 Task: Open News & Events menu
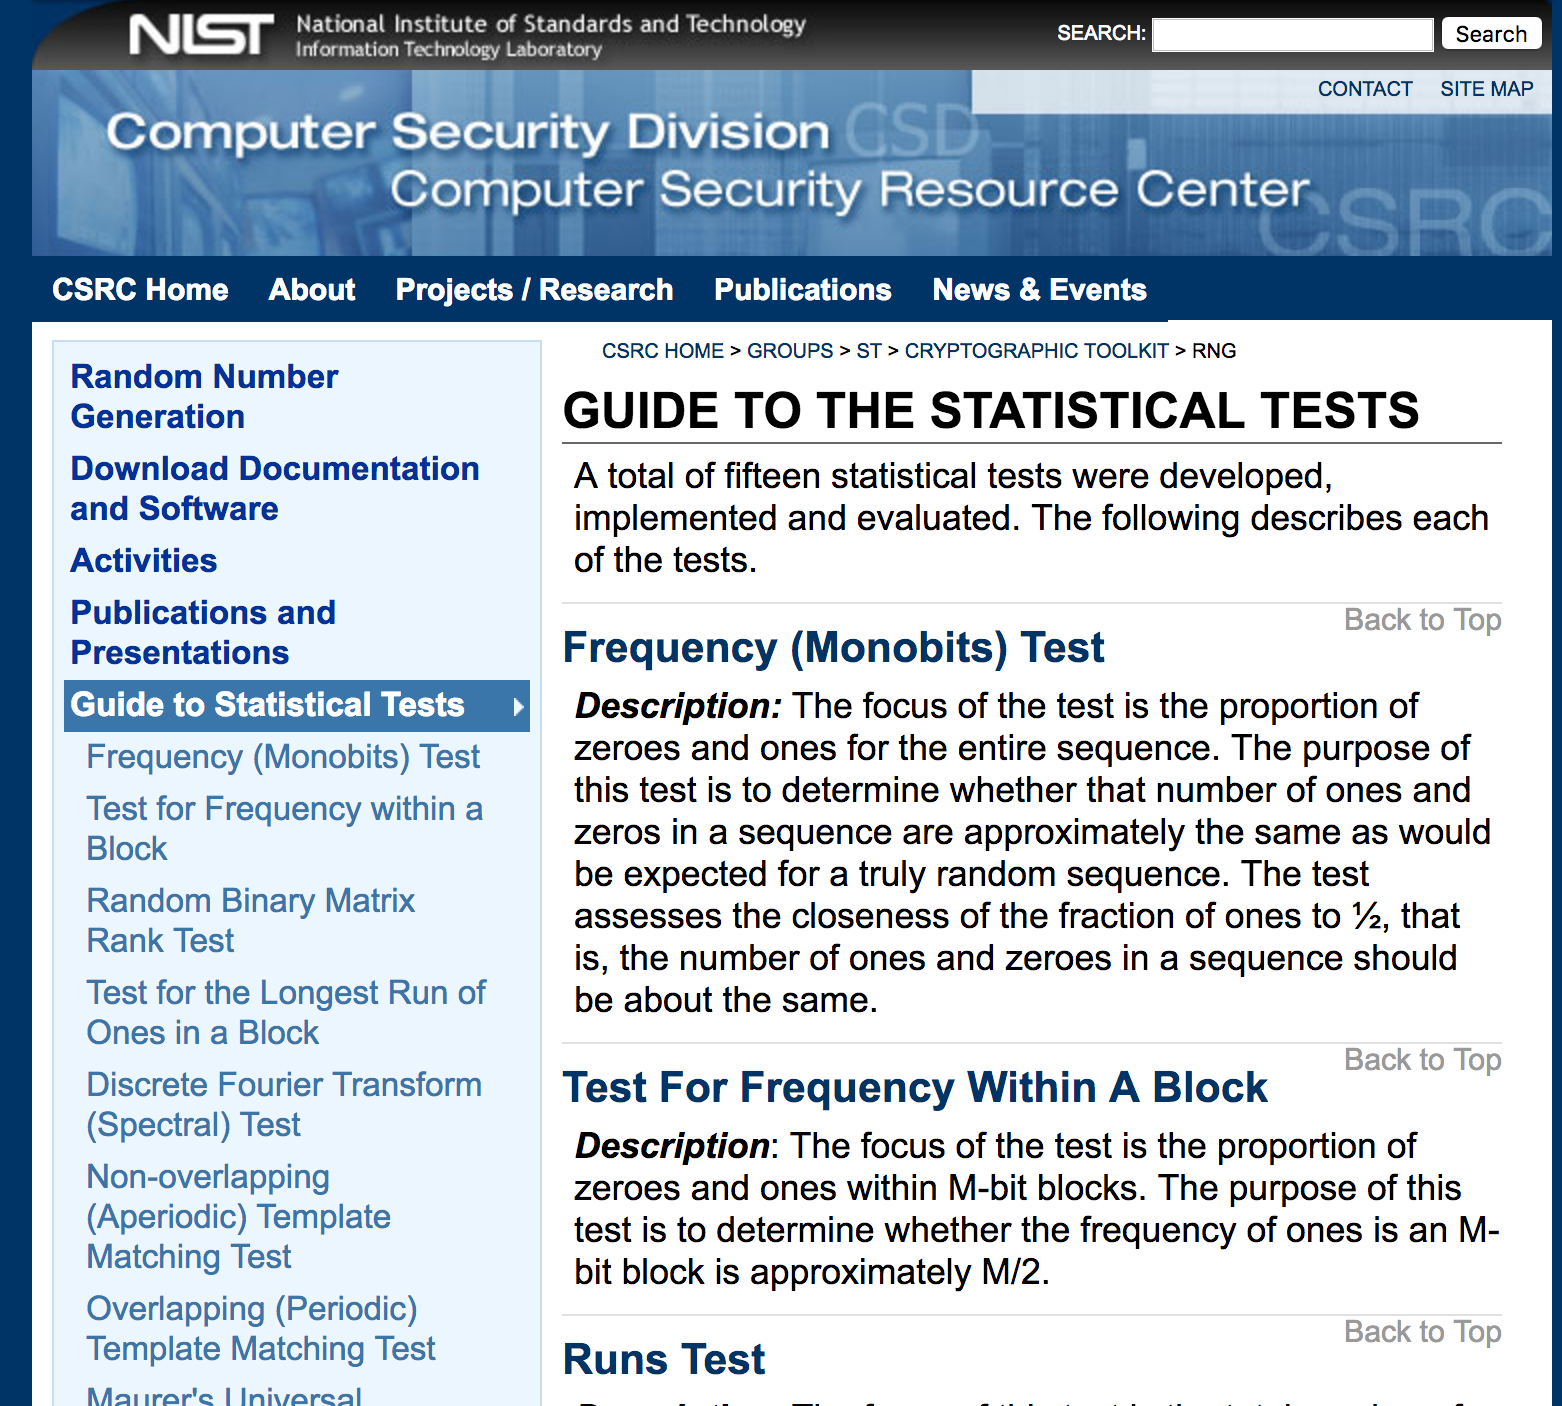[1039, 290]
